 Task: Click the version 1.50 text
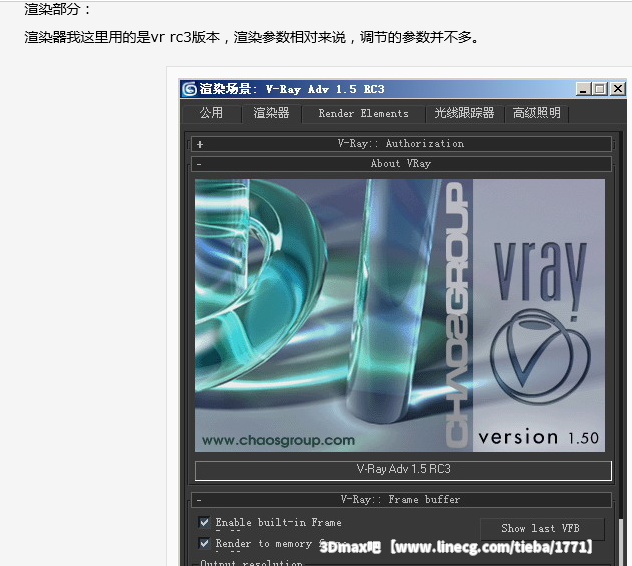tap(538, 437)
